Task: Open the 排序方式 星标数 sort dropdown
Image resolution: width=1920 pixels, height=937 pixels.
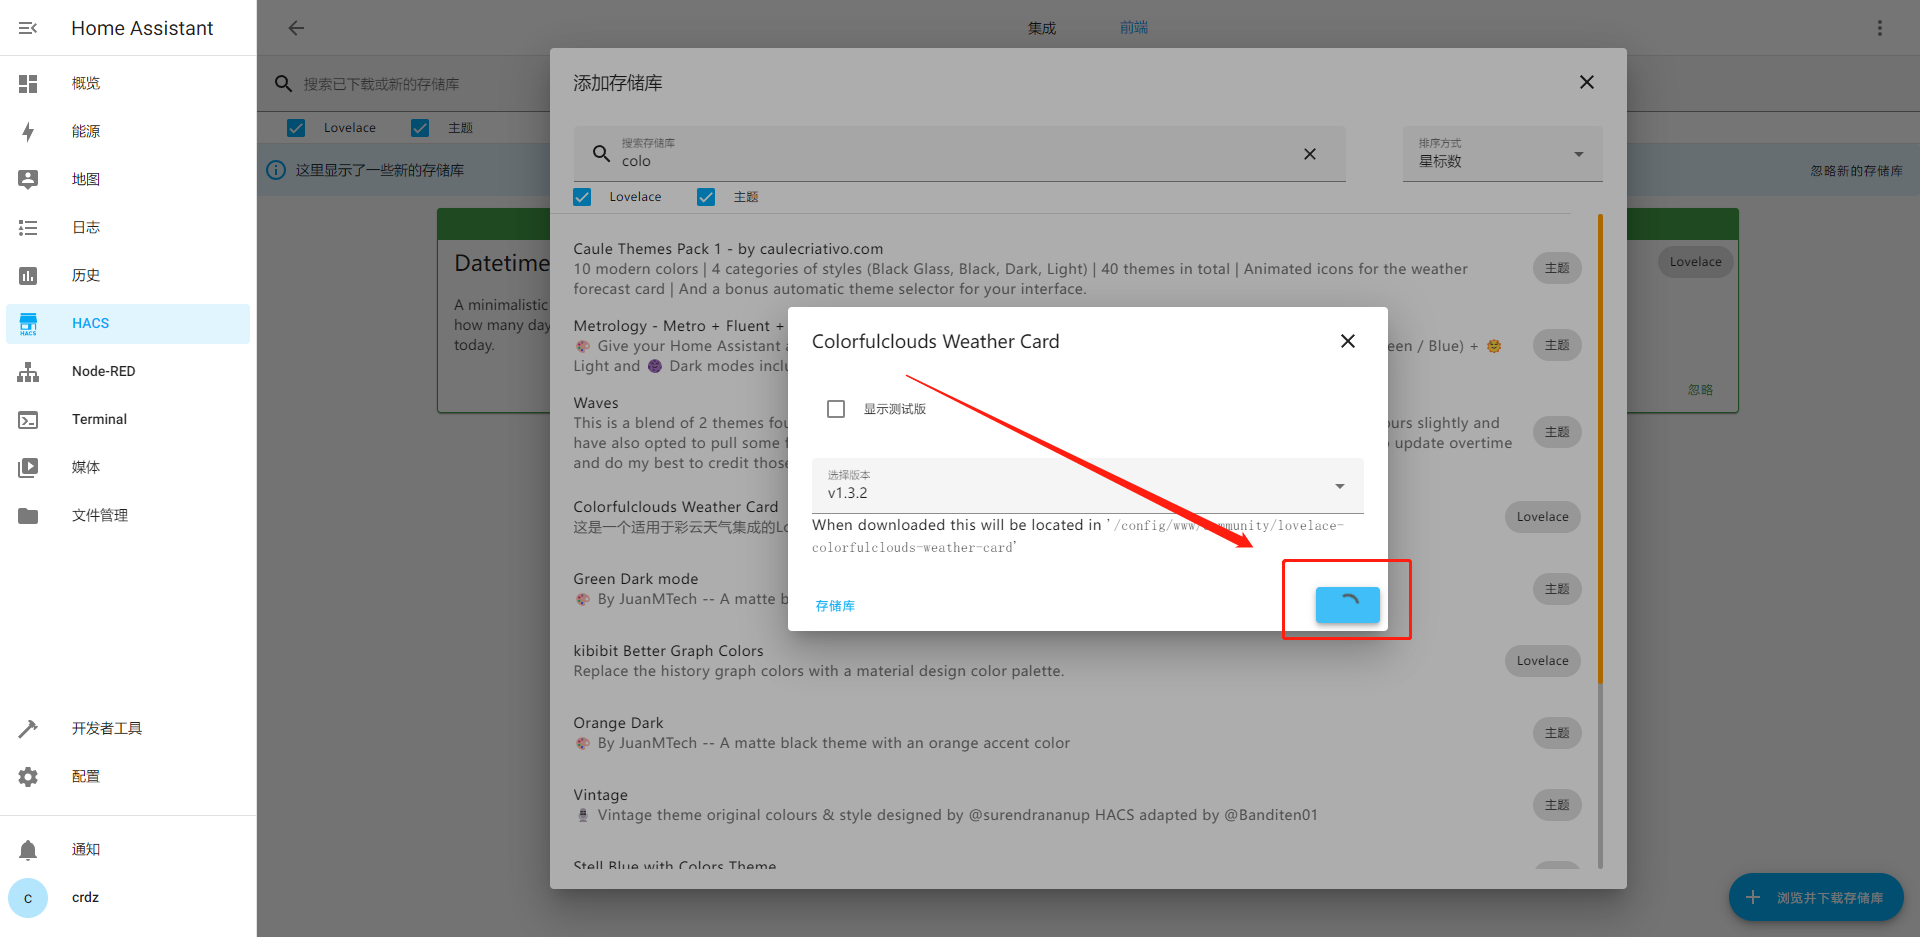Action: (x=1501, y=154)
